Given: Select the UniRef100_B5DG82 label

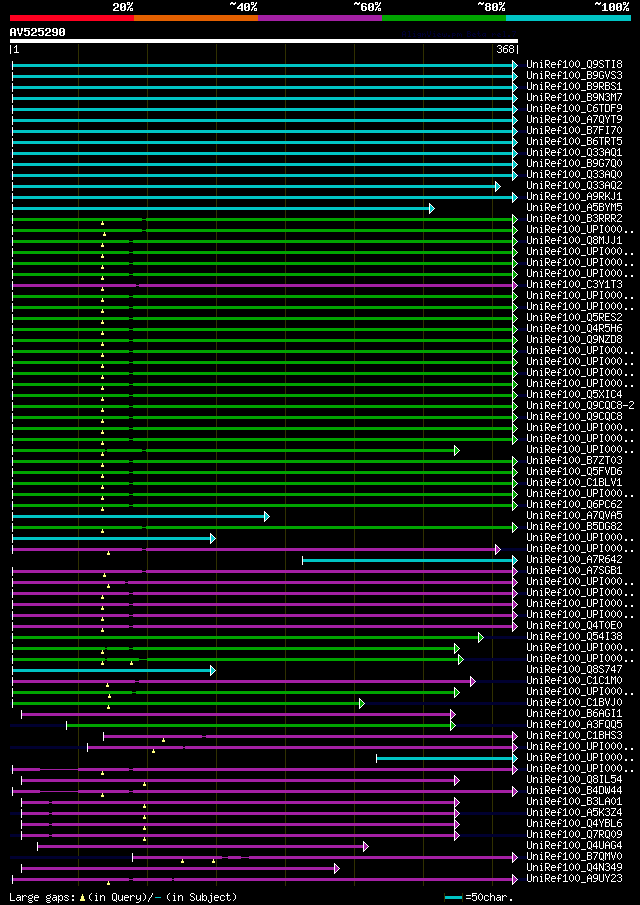Looking at the screenshot, I should point(574,526).
